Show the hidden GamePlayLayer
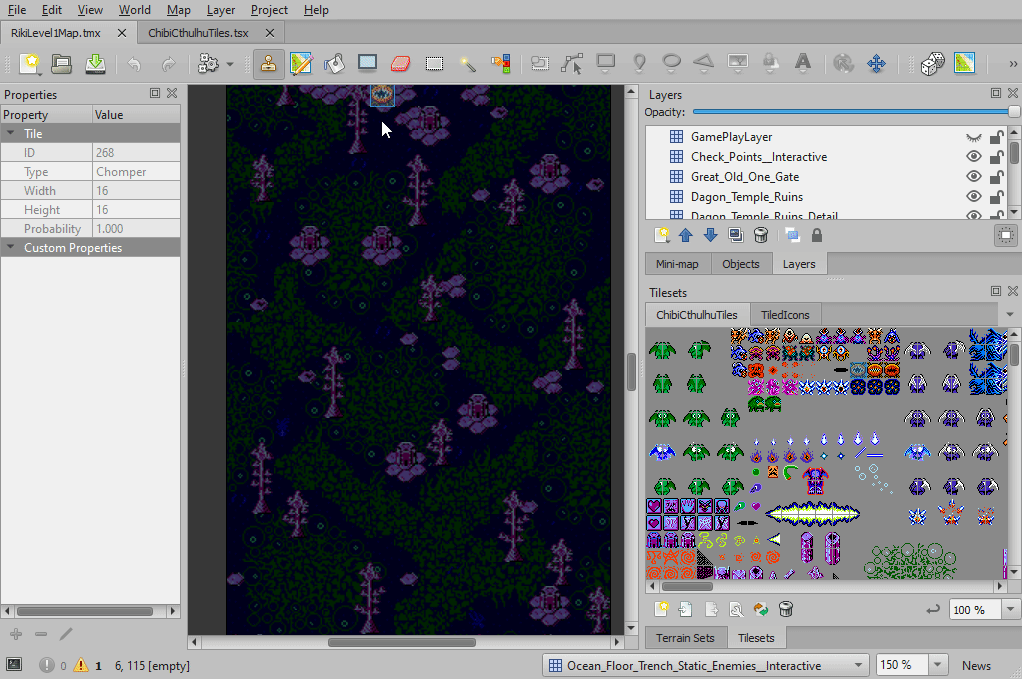 [973, 137]
